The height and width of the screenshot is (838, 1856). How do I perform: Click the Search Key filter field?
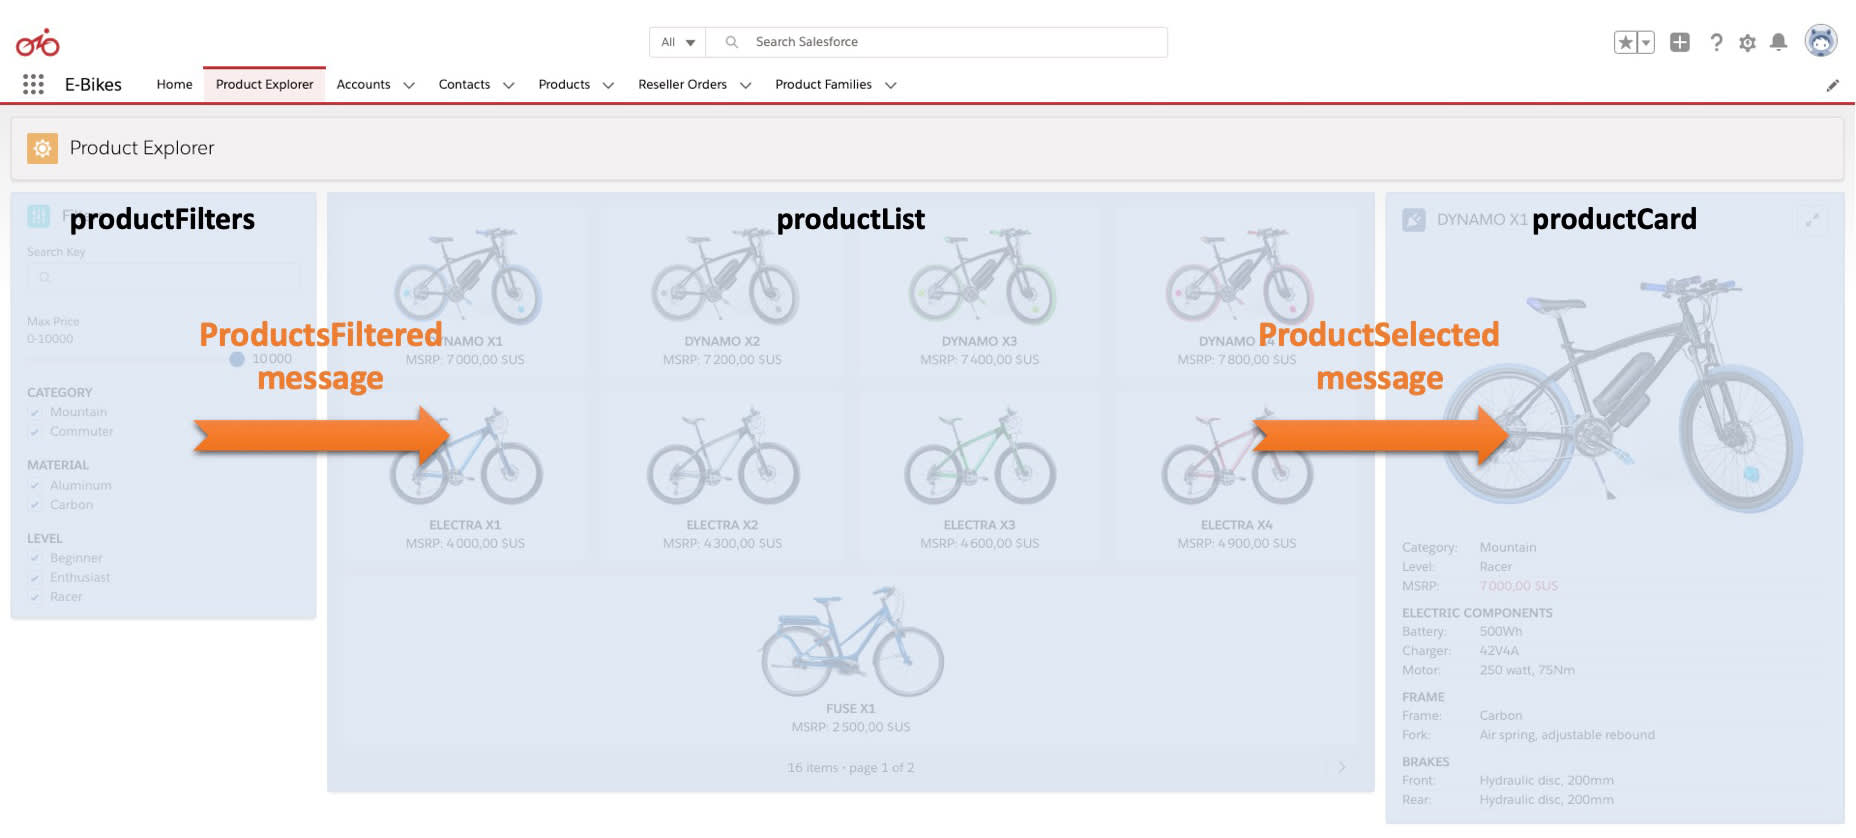[163, 277]
